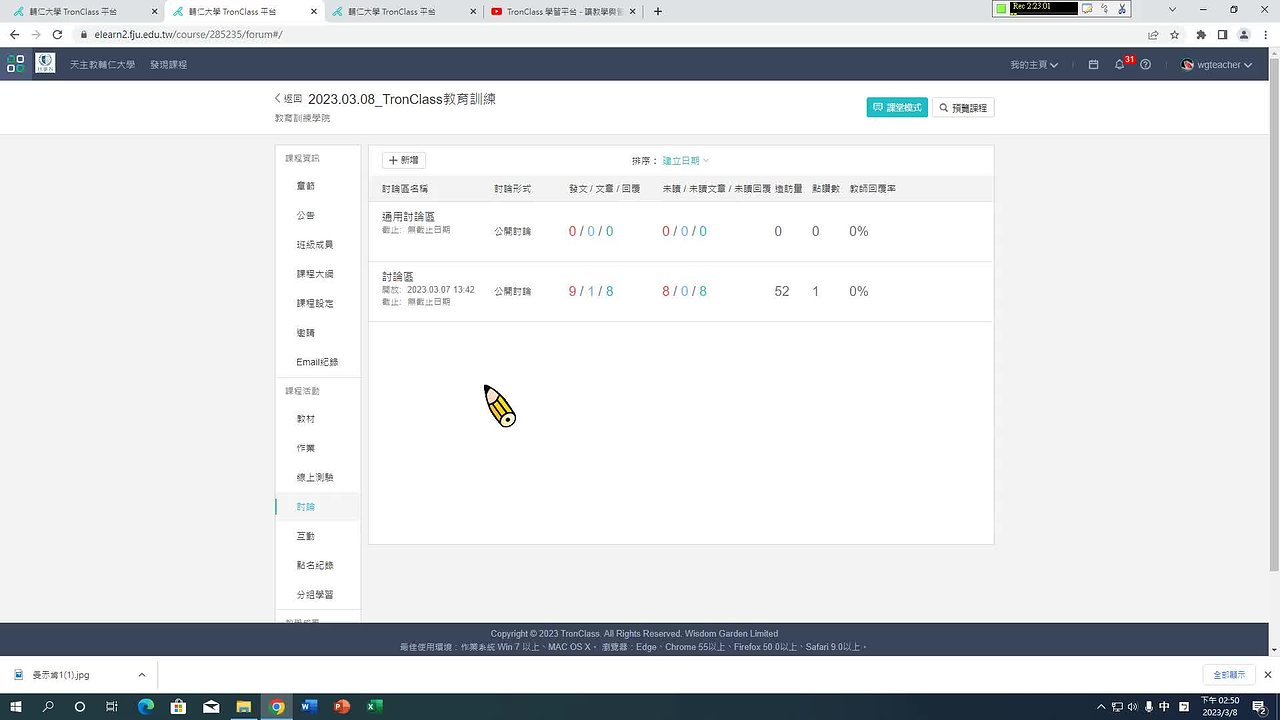
Task: Open File Explorer from the taskbar
Action: click(x=243, y=706)
